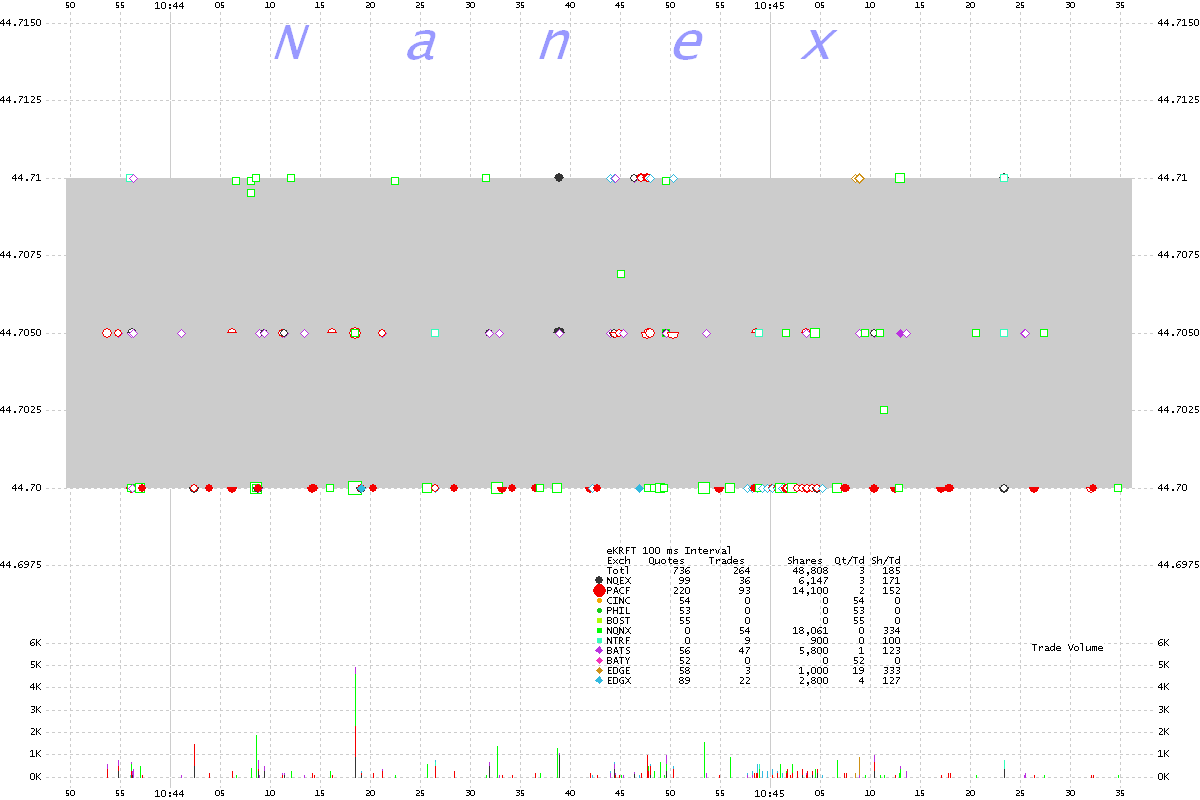Click EDGE shares value '1,000'

[813, 670]
